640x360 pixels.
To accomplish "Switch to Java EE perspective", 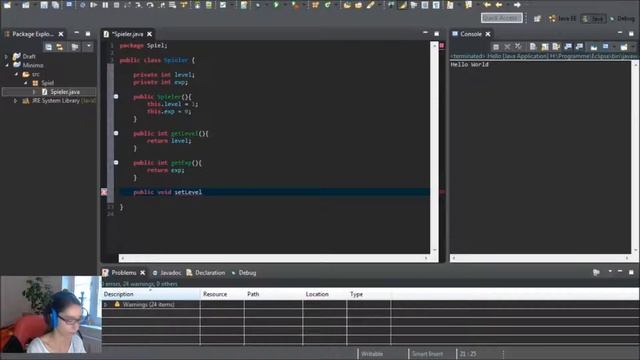I will 562,19.
